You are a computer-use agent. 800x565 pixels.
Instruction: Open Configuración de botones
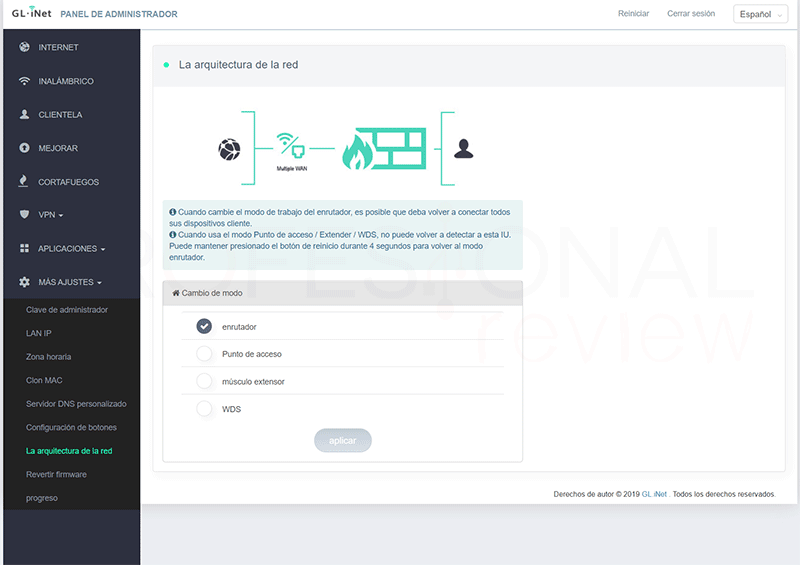(71, 427)
